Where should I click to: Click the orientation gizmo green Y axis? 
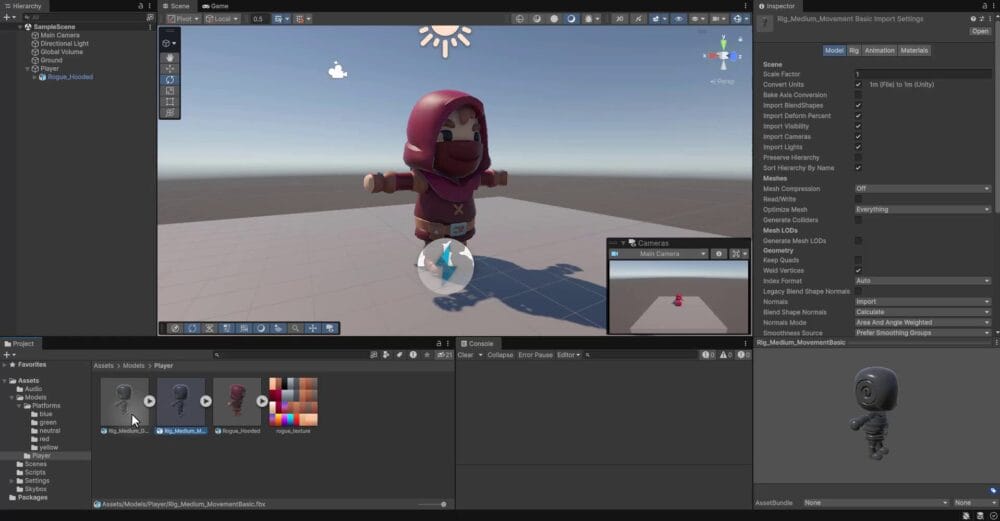pyautogui.click(x=723, y=43)
